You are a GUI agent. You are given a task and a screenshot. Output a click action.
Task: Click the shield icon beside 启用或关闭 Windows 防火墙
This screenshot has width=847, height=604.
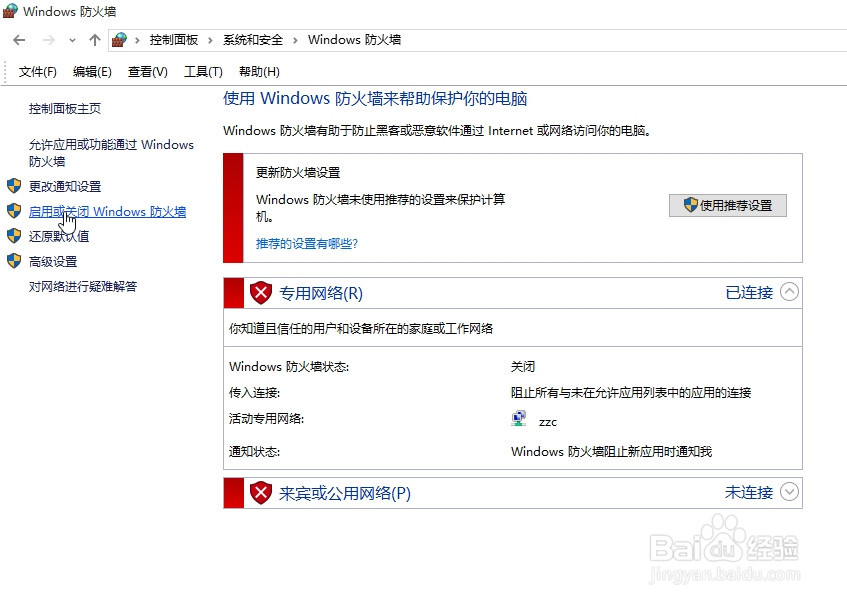click(15, 211)
